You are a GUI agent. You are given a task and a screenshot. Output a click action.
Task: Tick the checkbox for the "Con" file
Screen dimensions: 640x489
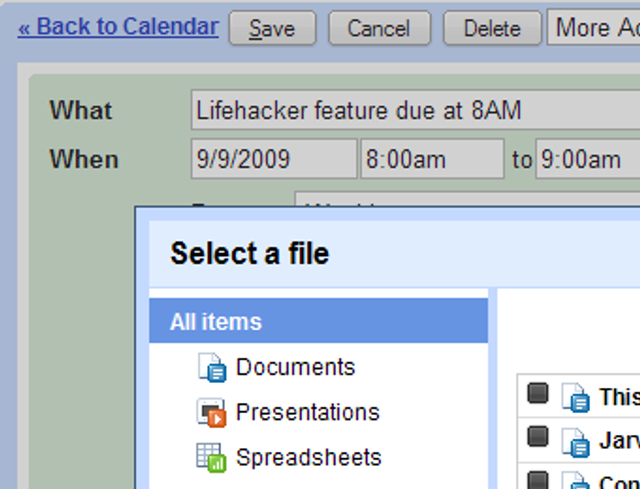click(x=538, y=478)
